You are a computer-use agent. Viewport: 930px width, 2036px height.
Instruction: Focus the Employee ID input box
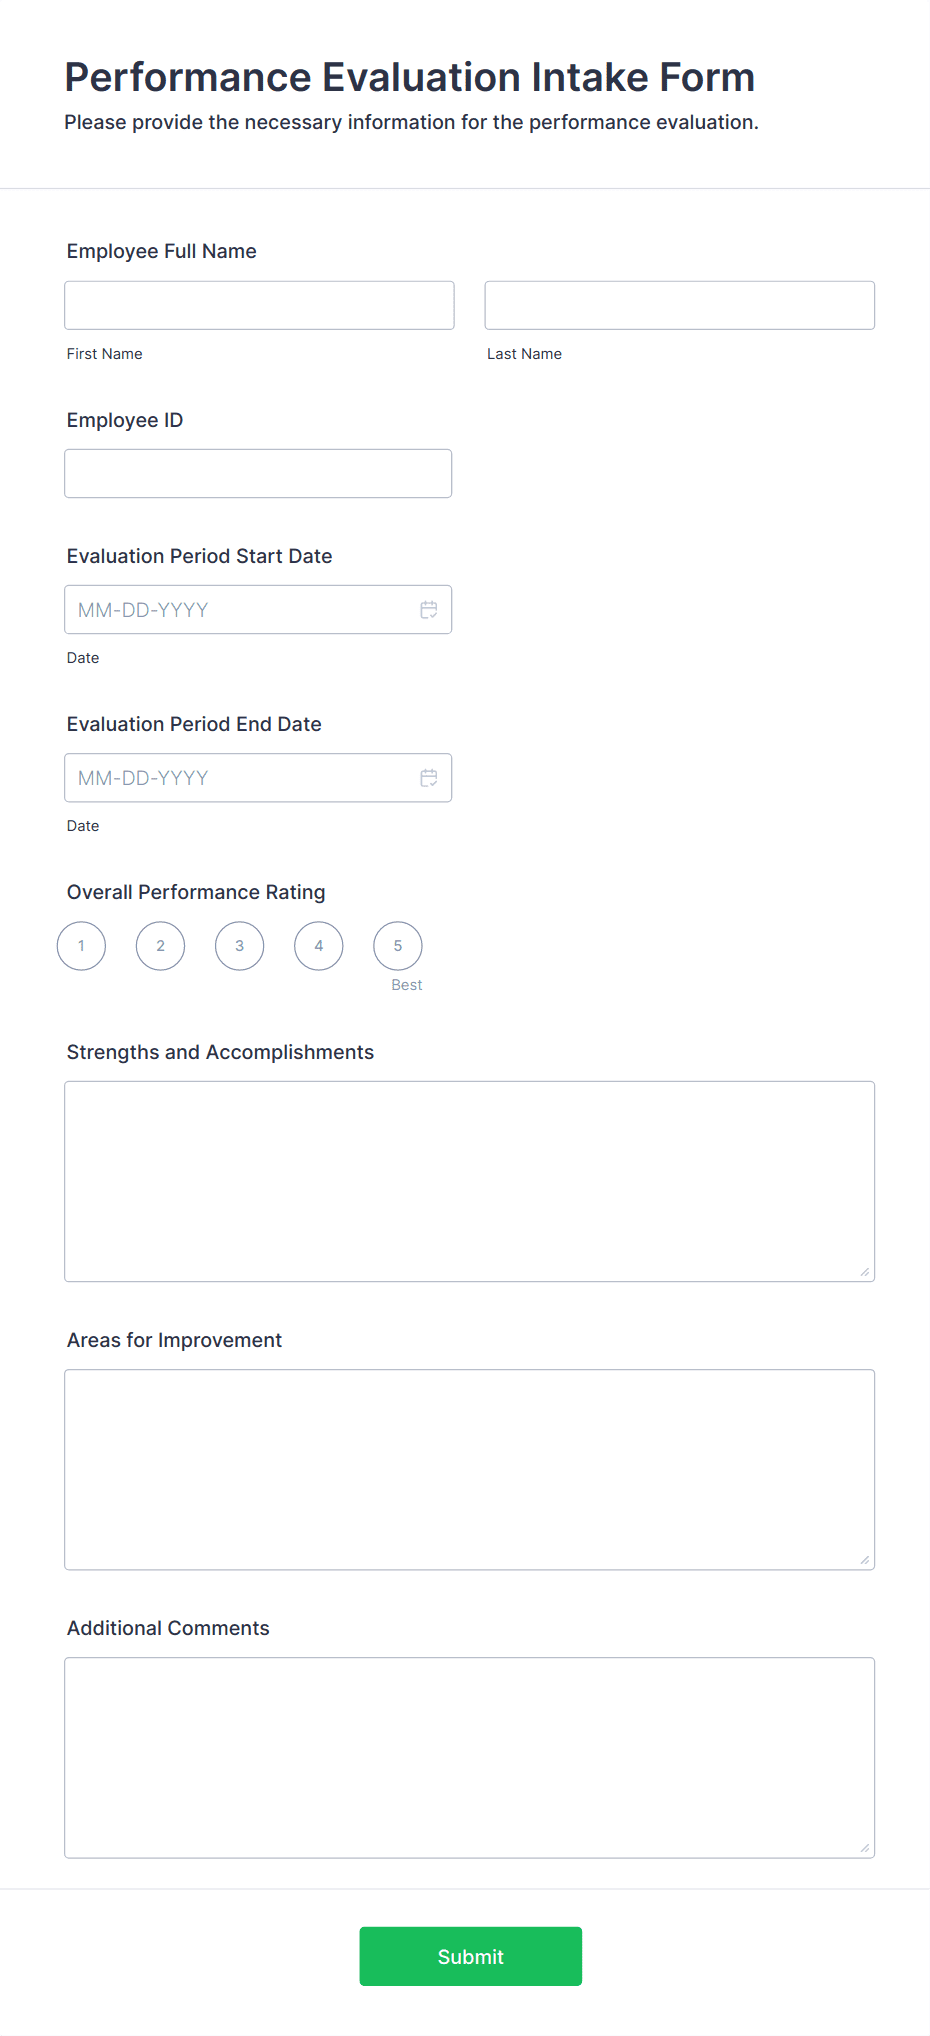[x=257, y=473]
